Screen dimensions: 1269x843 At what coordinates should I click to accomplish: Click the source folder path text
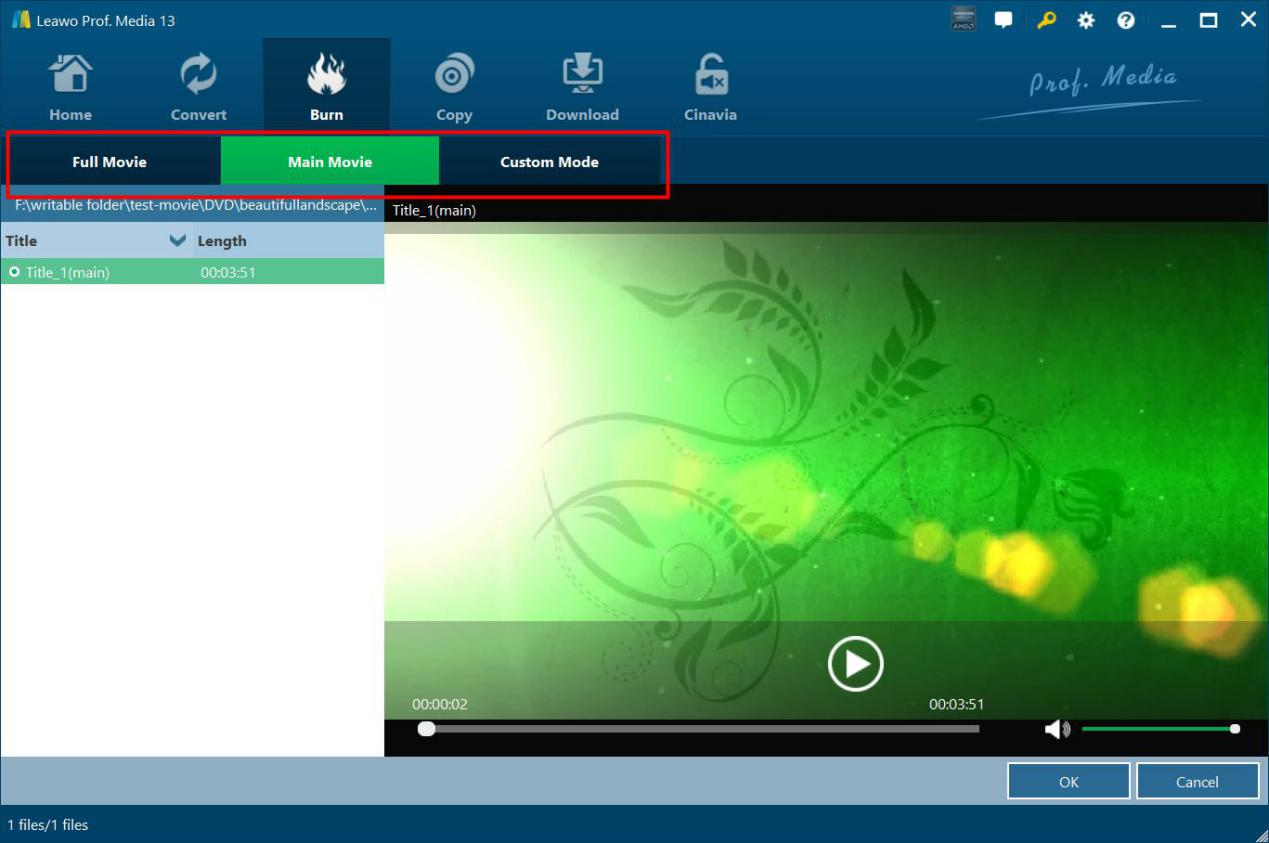[x=196, y=206]
